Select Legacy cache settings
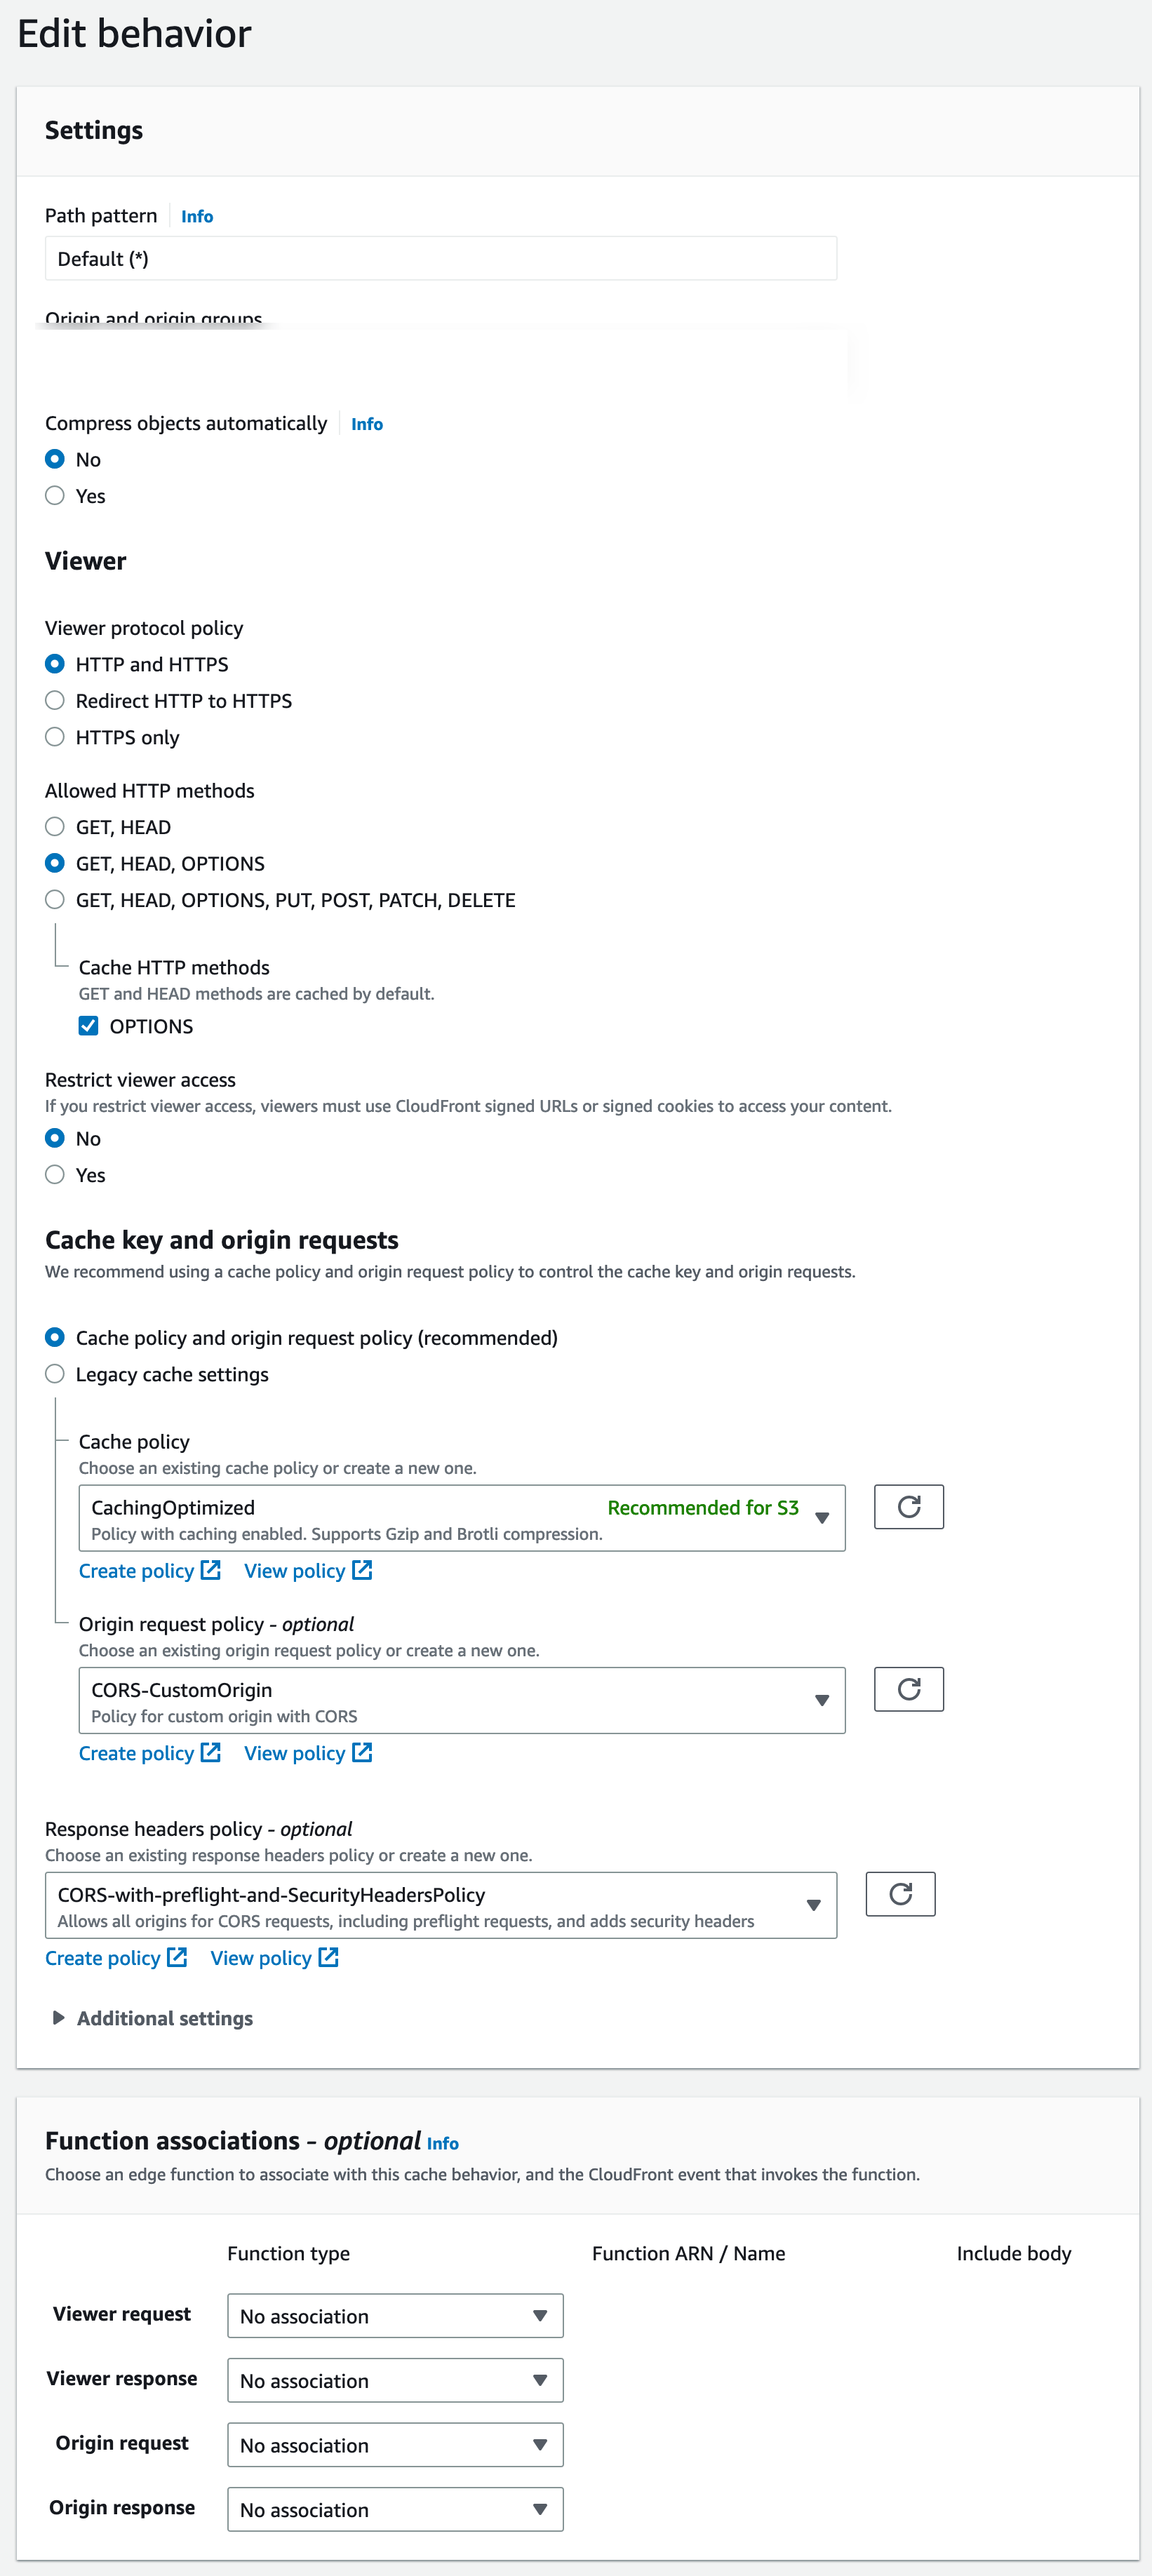Image resolution: width=1152 pixels, height=2576 pixels. 55,1374
